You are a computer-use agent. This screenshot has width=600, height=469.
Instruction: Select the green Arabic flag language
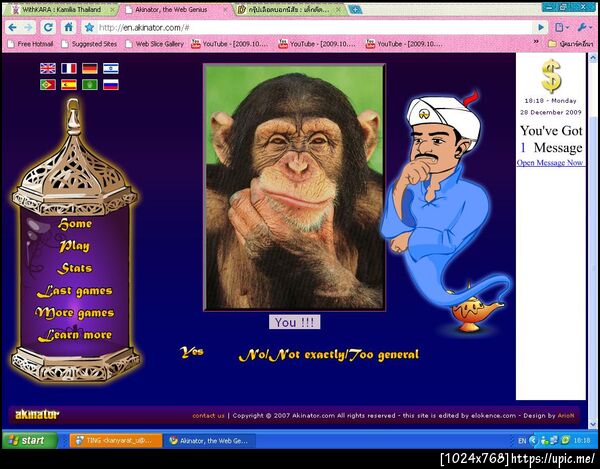(x=90, y=85)
